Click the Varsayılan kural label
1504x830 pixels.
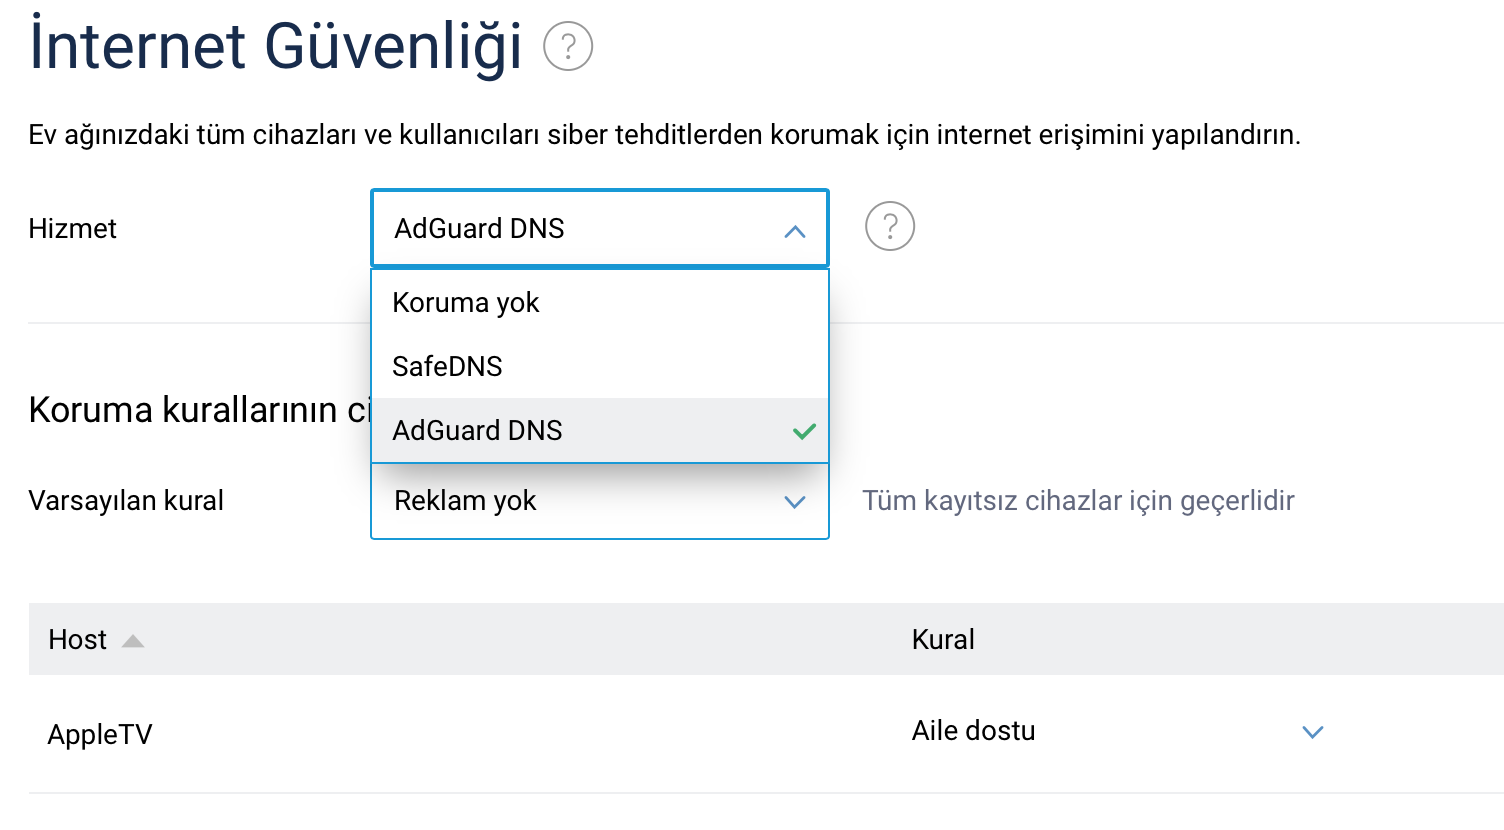click(x=126, y=501)
